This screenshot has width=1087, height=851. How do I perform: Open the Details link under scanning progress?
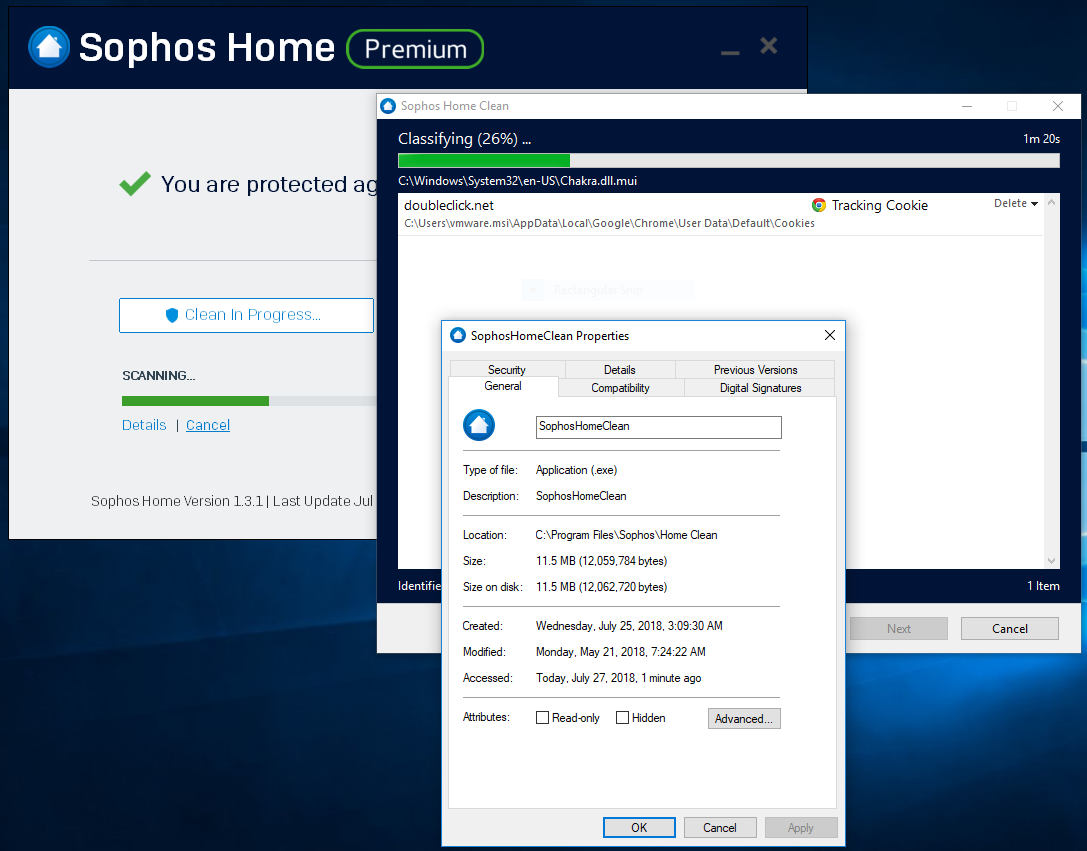pos(144,425)
